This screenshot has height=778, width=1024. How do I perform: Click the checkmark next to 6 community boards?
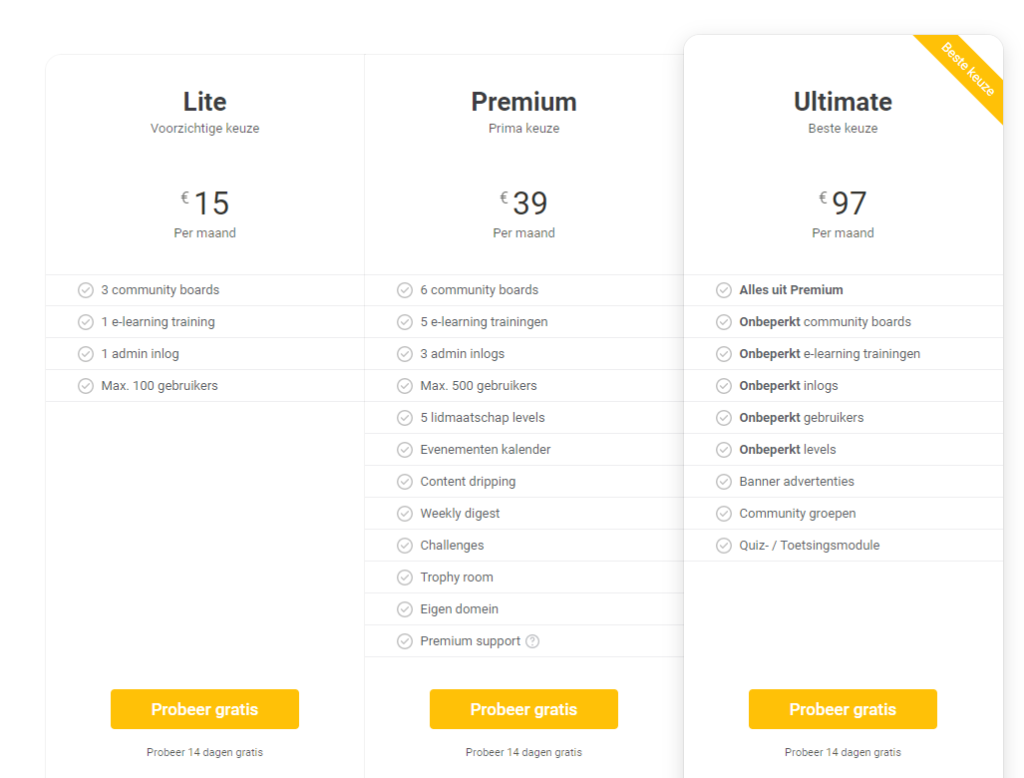(x=405, y=290)
